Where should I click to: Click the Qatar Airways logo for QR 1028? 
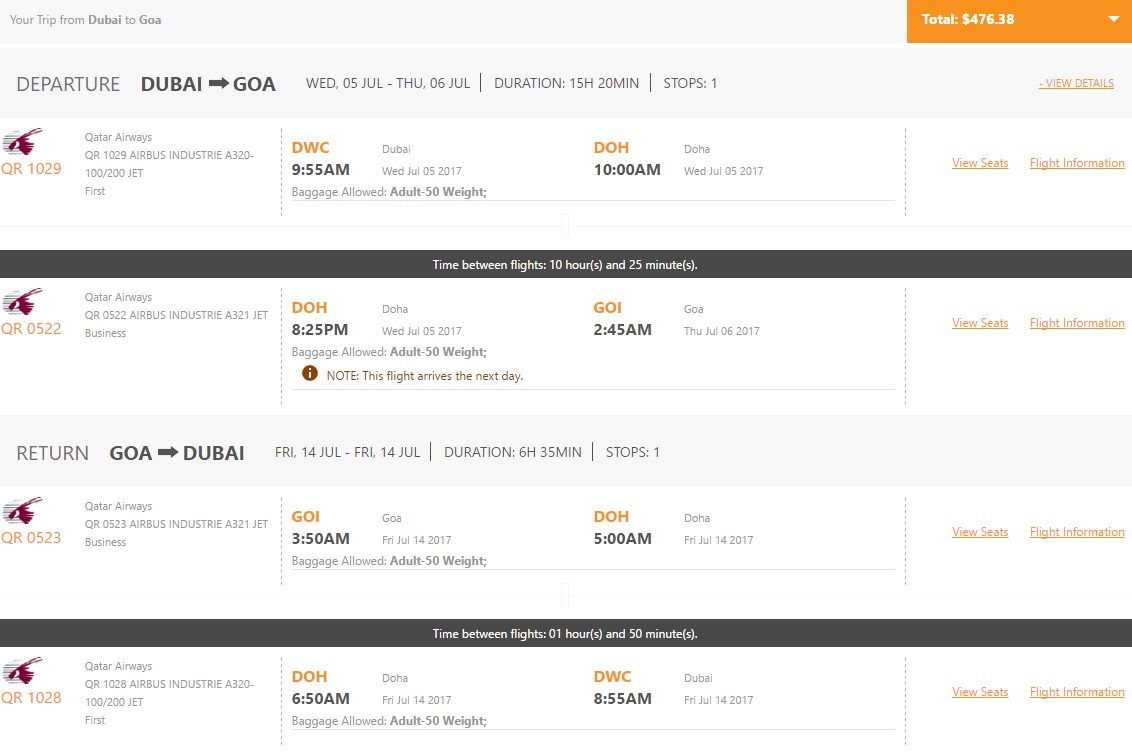(x=22, y=670)
